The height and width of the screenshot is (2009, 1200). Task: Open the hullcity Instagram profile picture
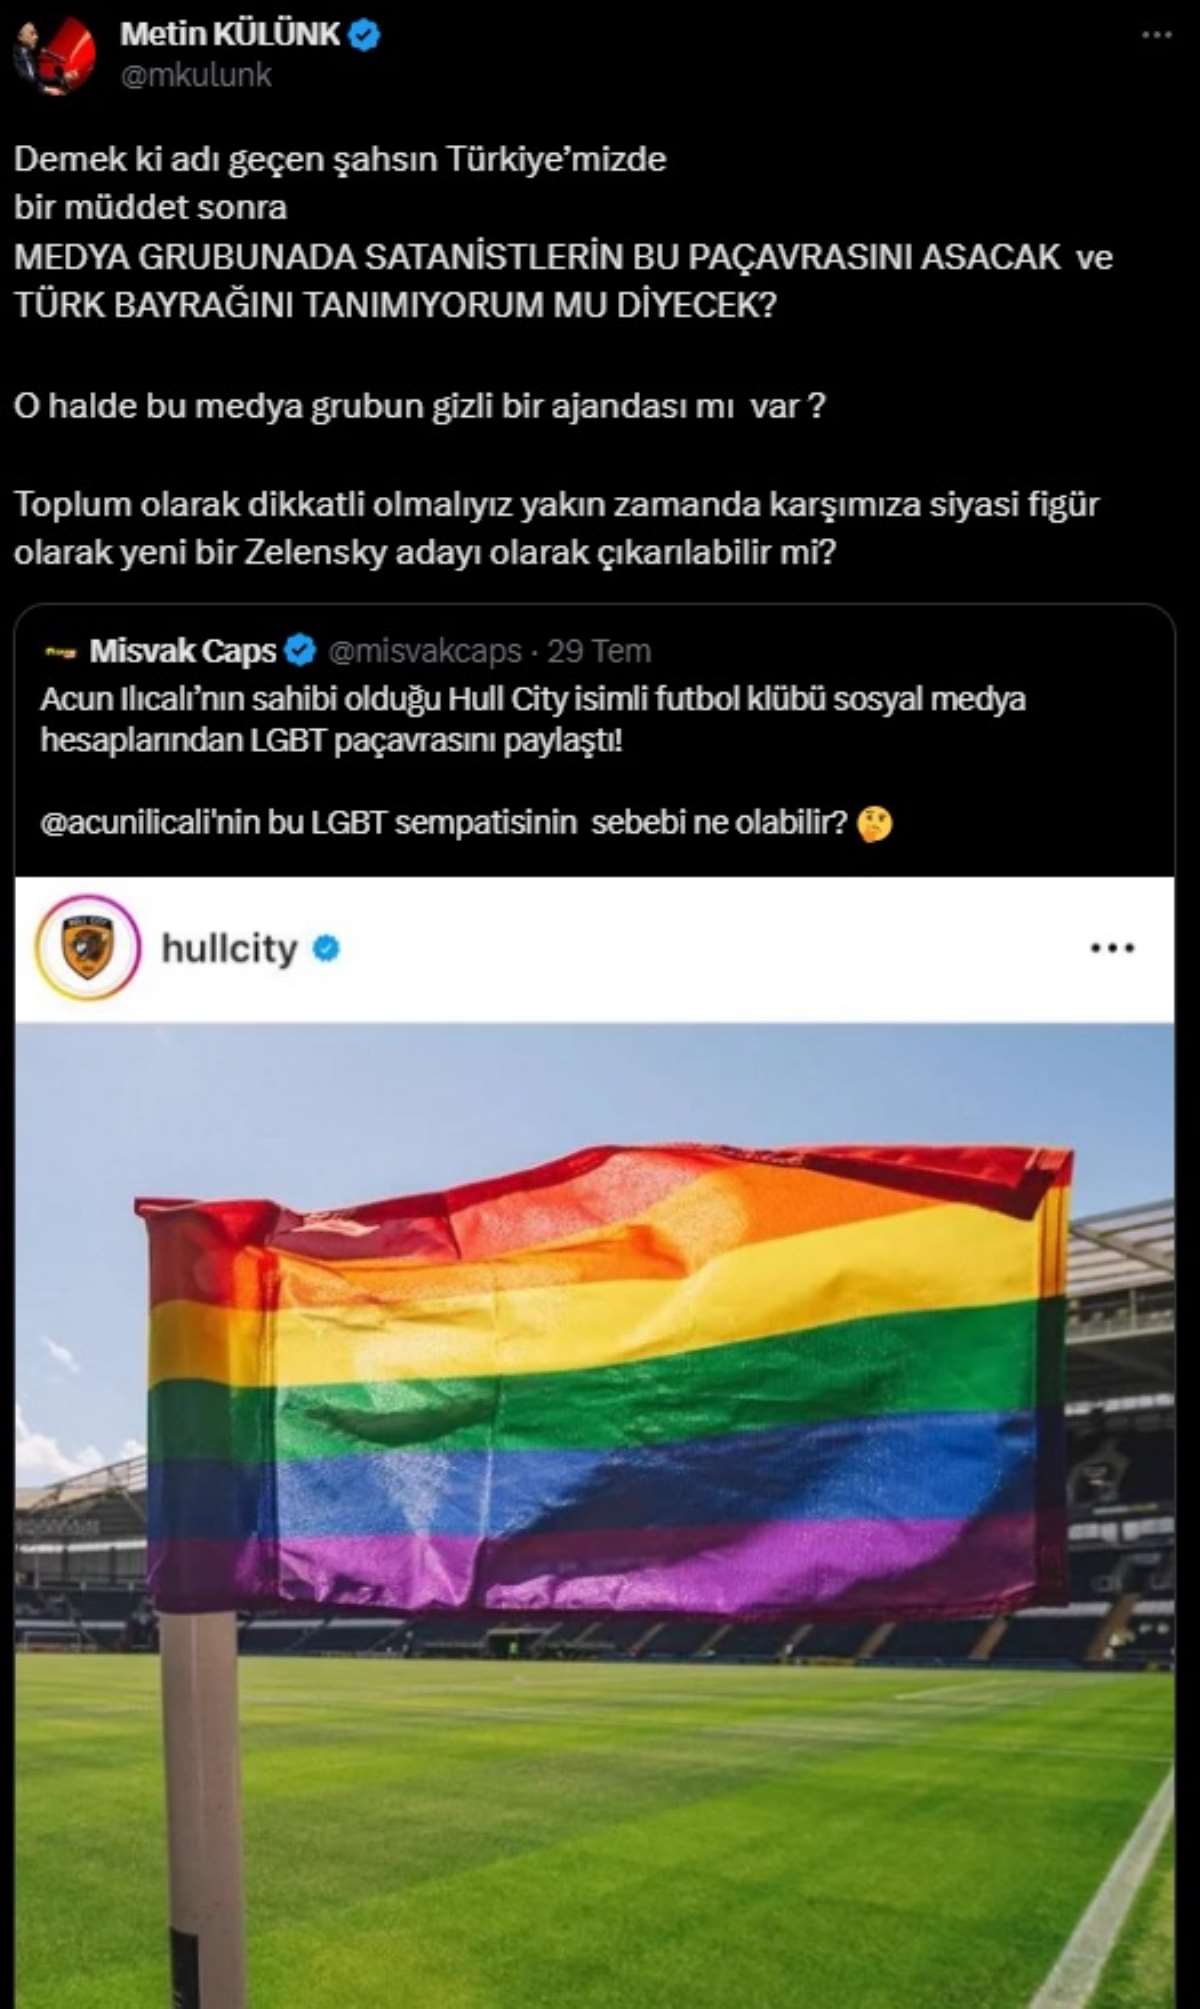click(x=88, y=948)
